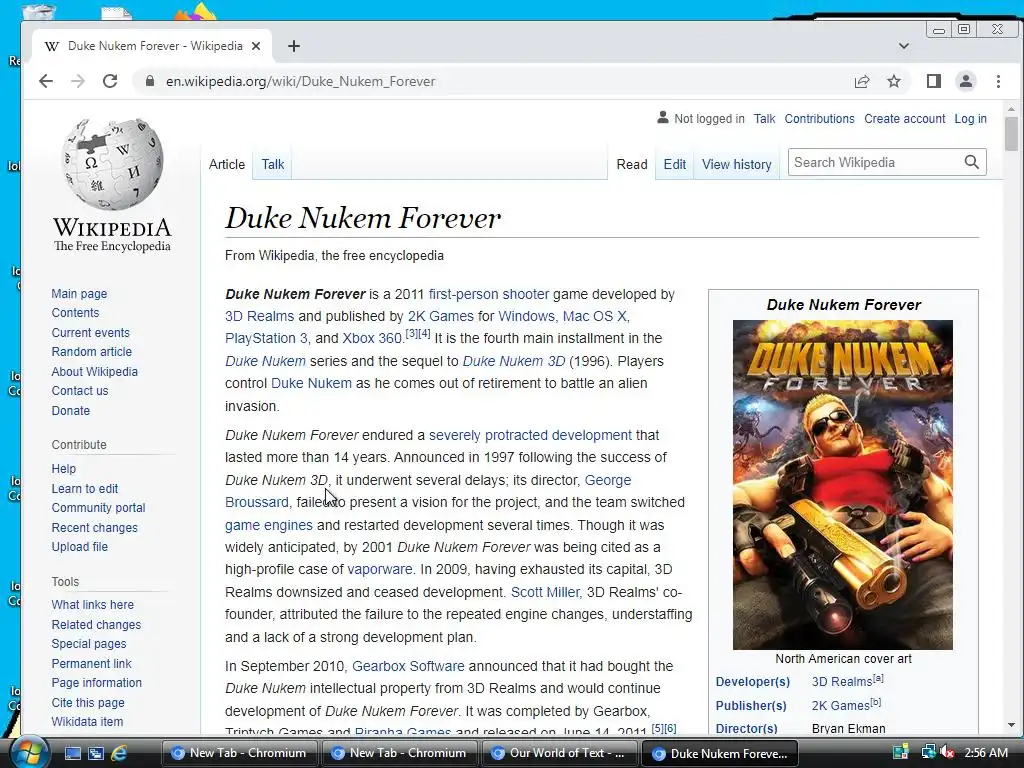Click the Search Wikipedia input field
This screenshot has height=768, width=1024.
point(875,162)
